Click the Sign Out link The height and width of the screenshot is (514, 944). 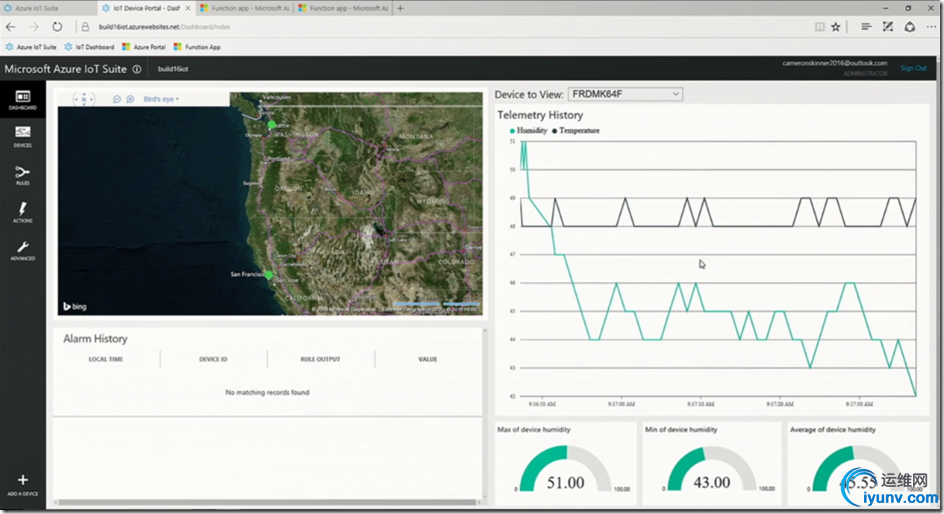[913, 68]
